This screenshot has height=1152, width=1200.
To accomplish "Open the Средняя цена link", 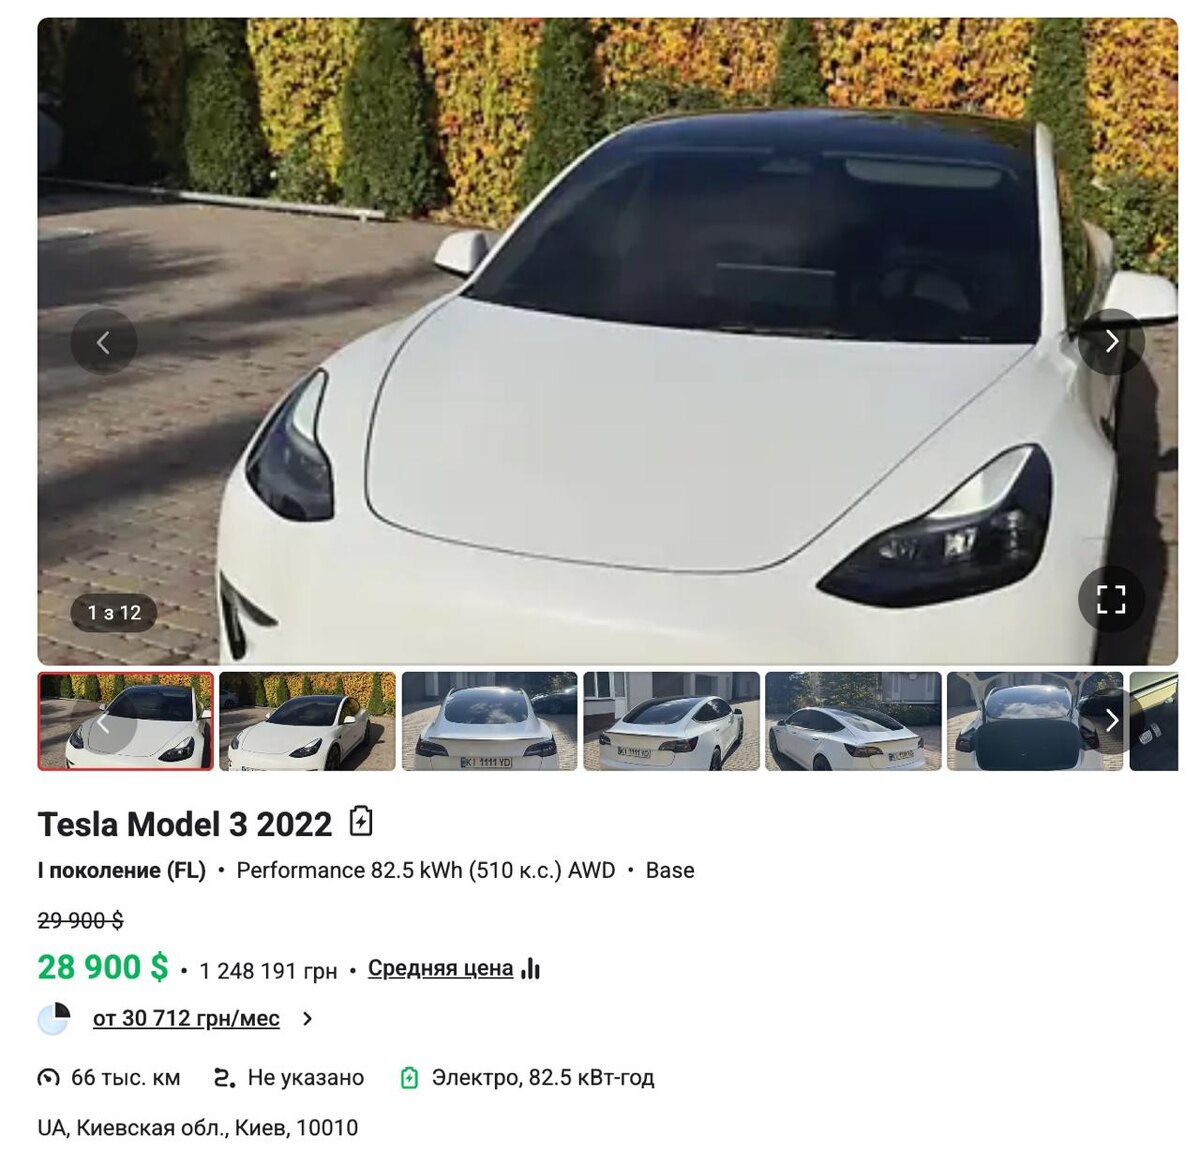I will 440,968.
